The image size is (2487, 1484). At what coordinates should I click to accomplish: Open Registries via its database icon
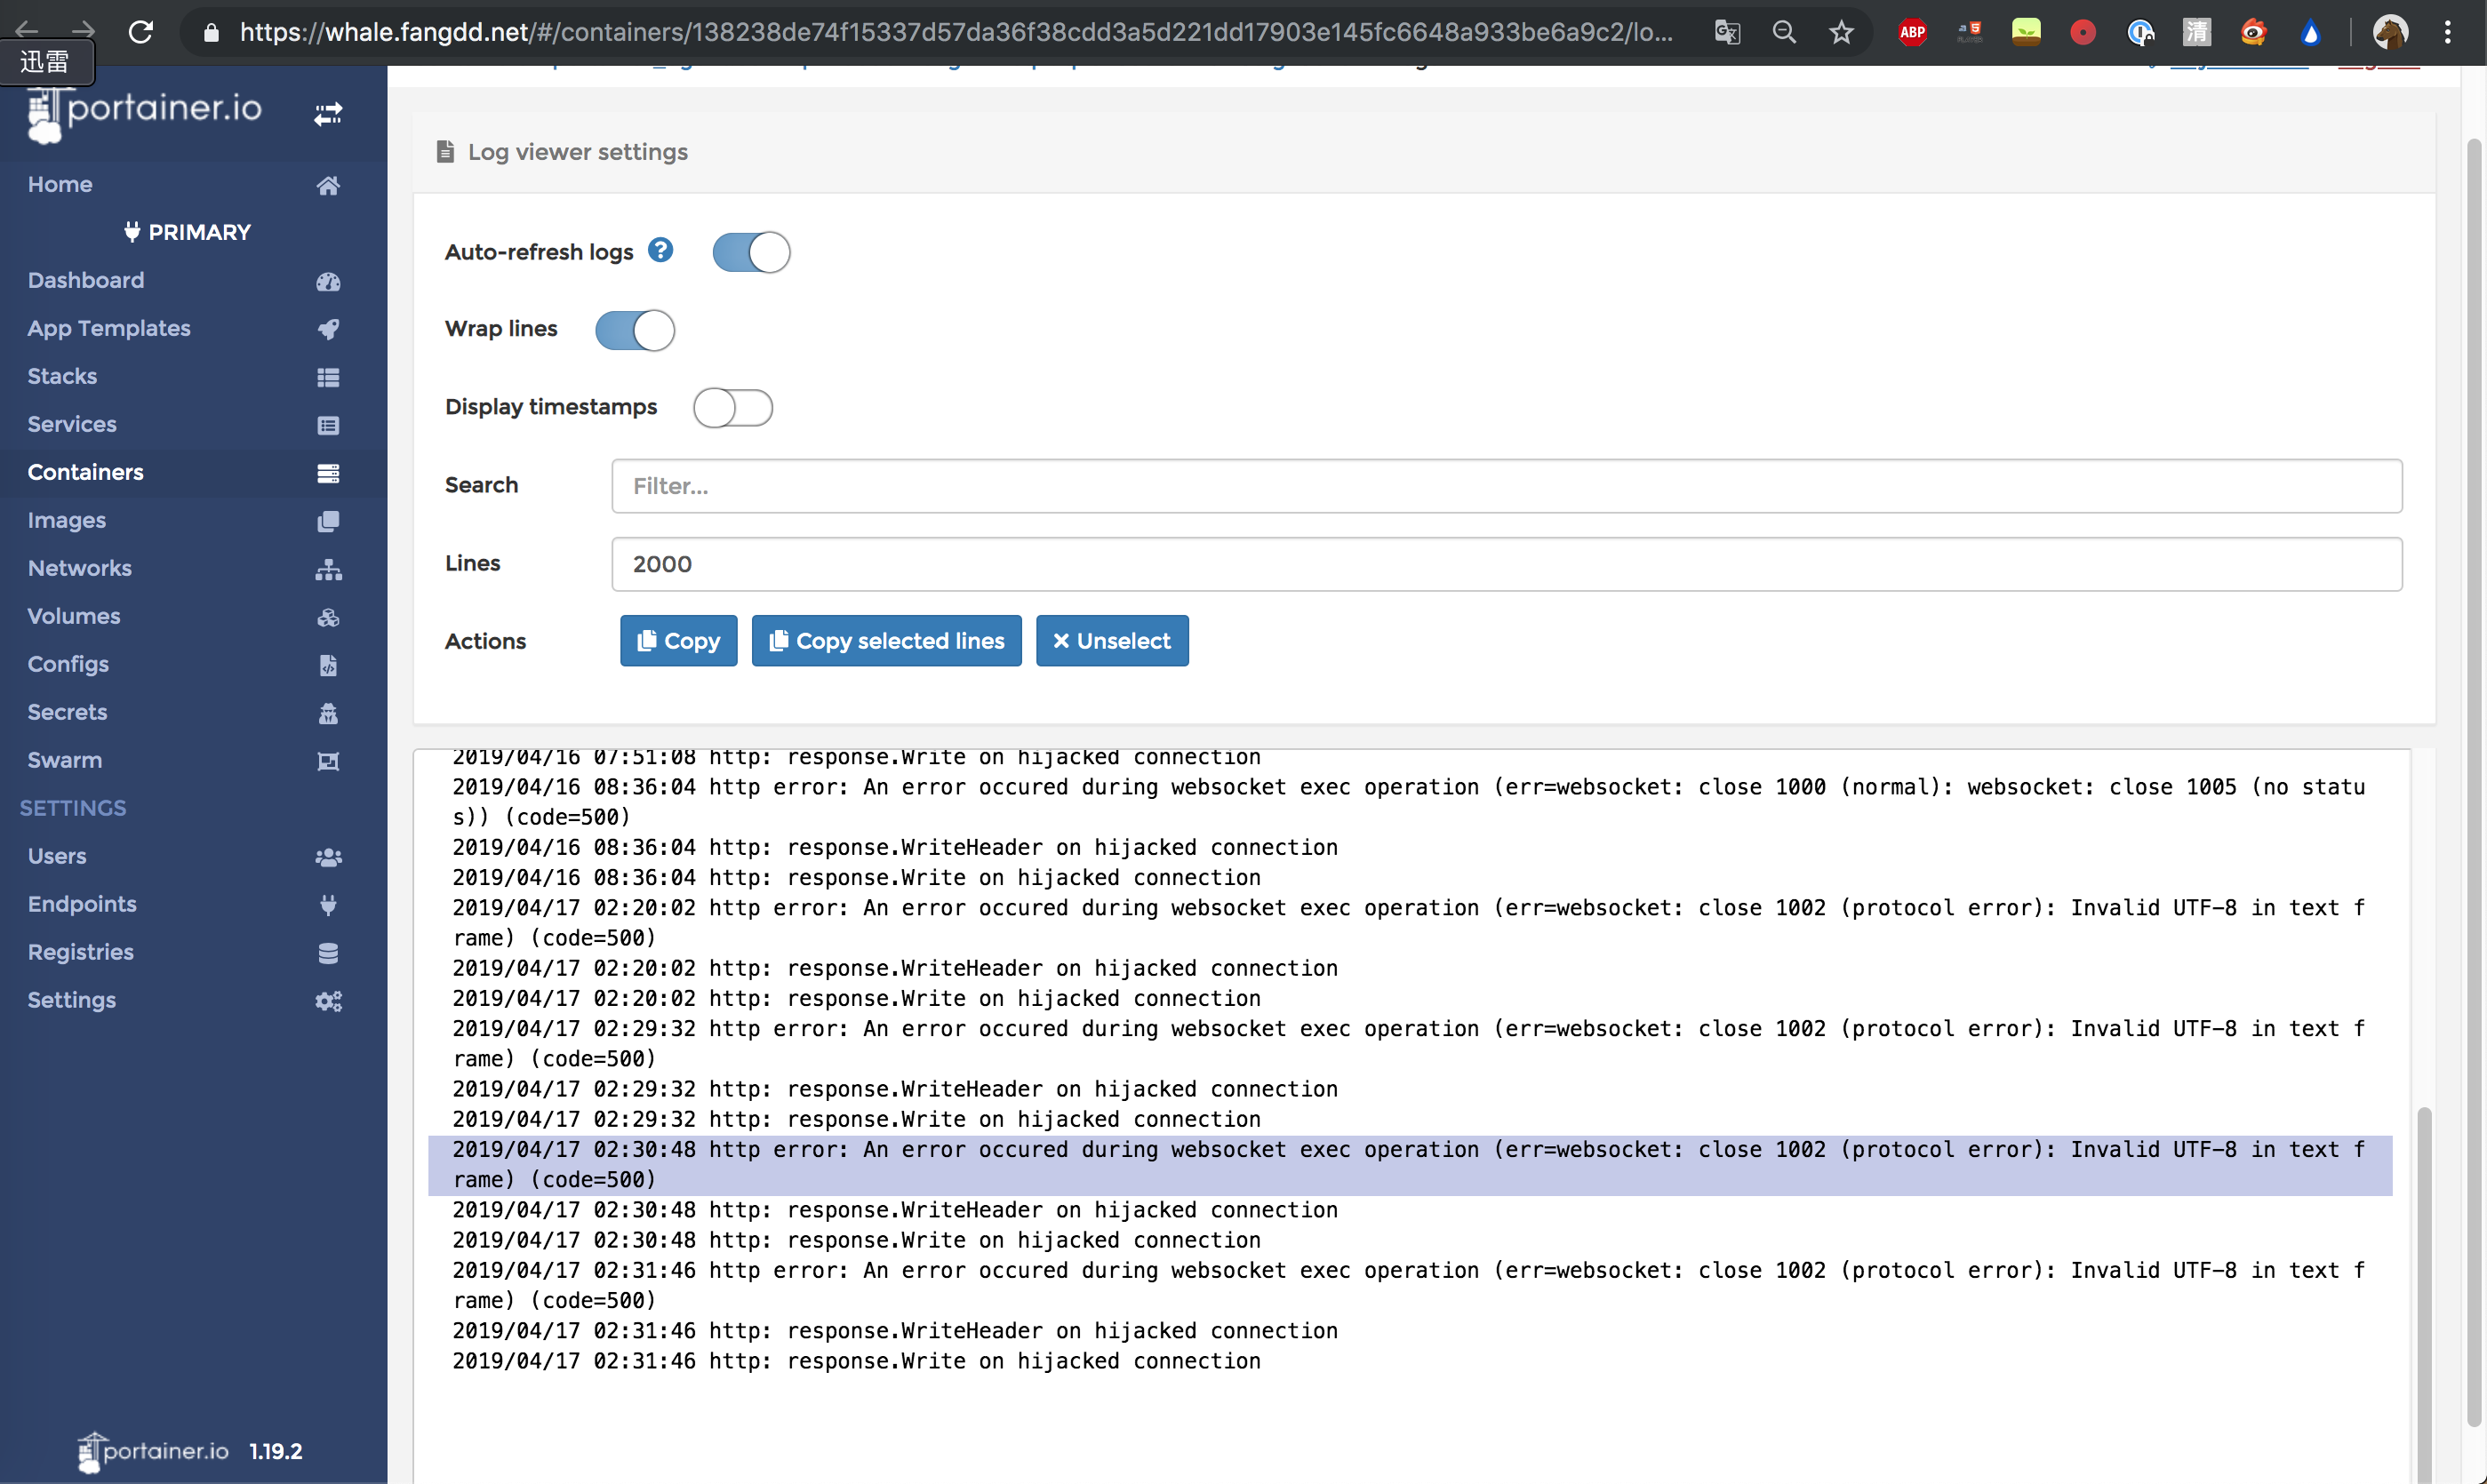[329, 953]
